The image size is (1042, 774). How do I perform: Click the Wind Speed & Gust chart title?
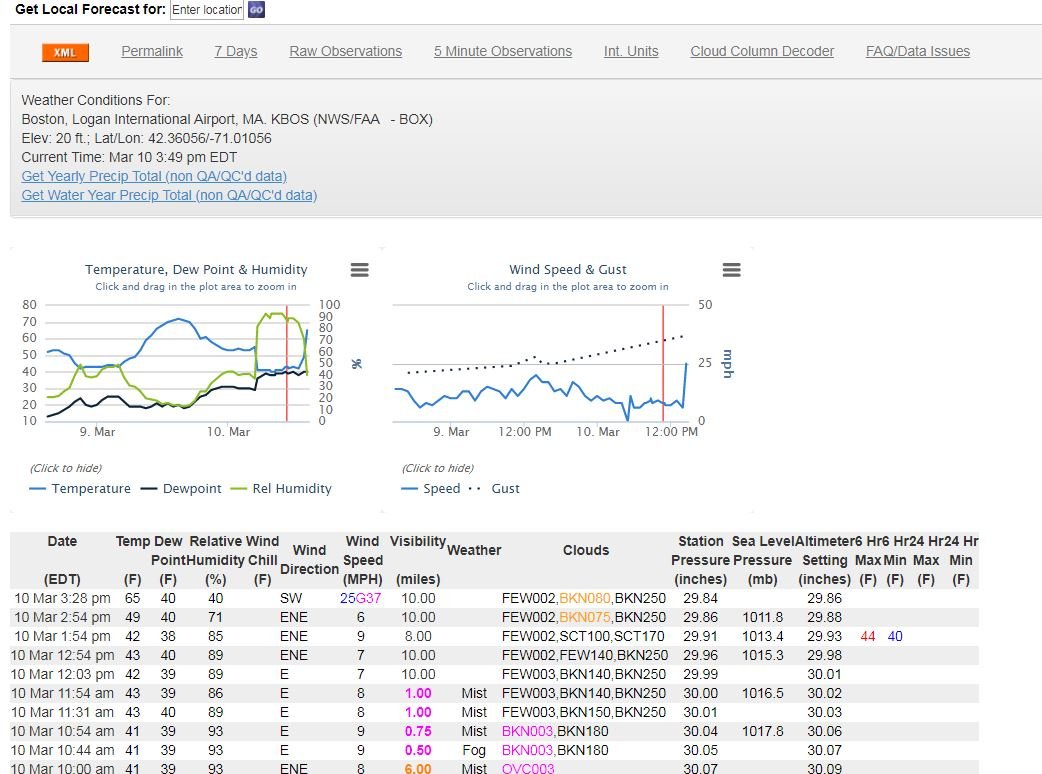tap(568, 270)
